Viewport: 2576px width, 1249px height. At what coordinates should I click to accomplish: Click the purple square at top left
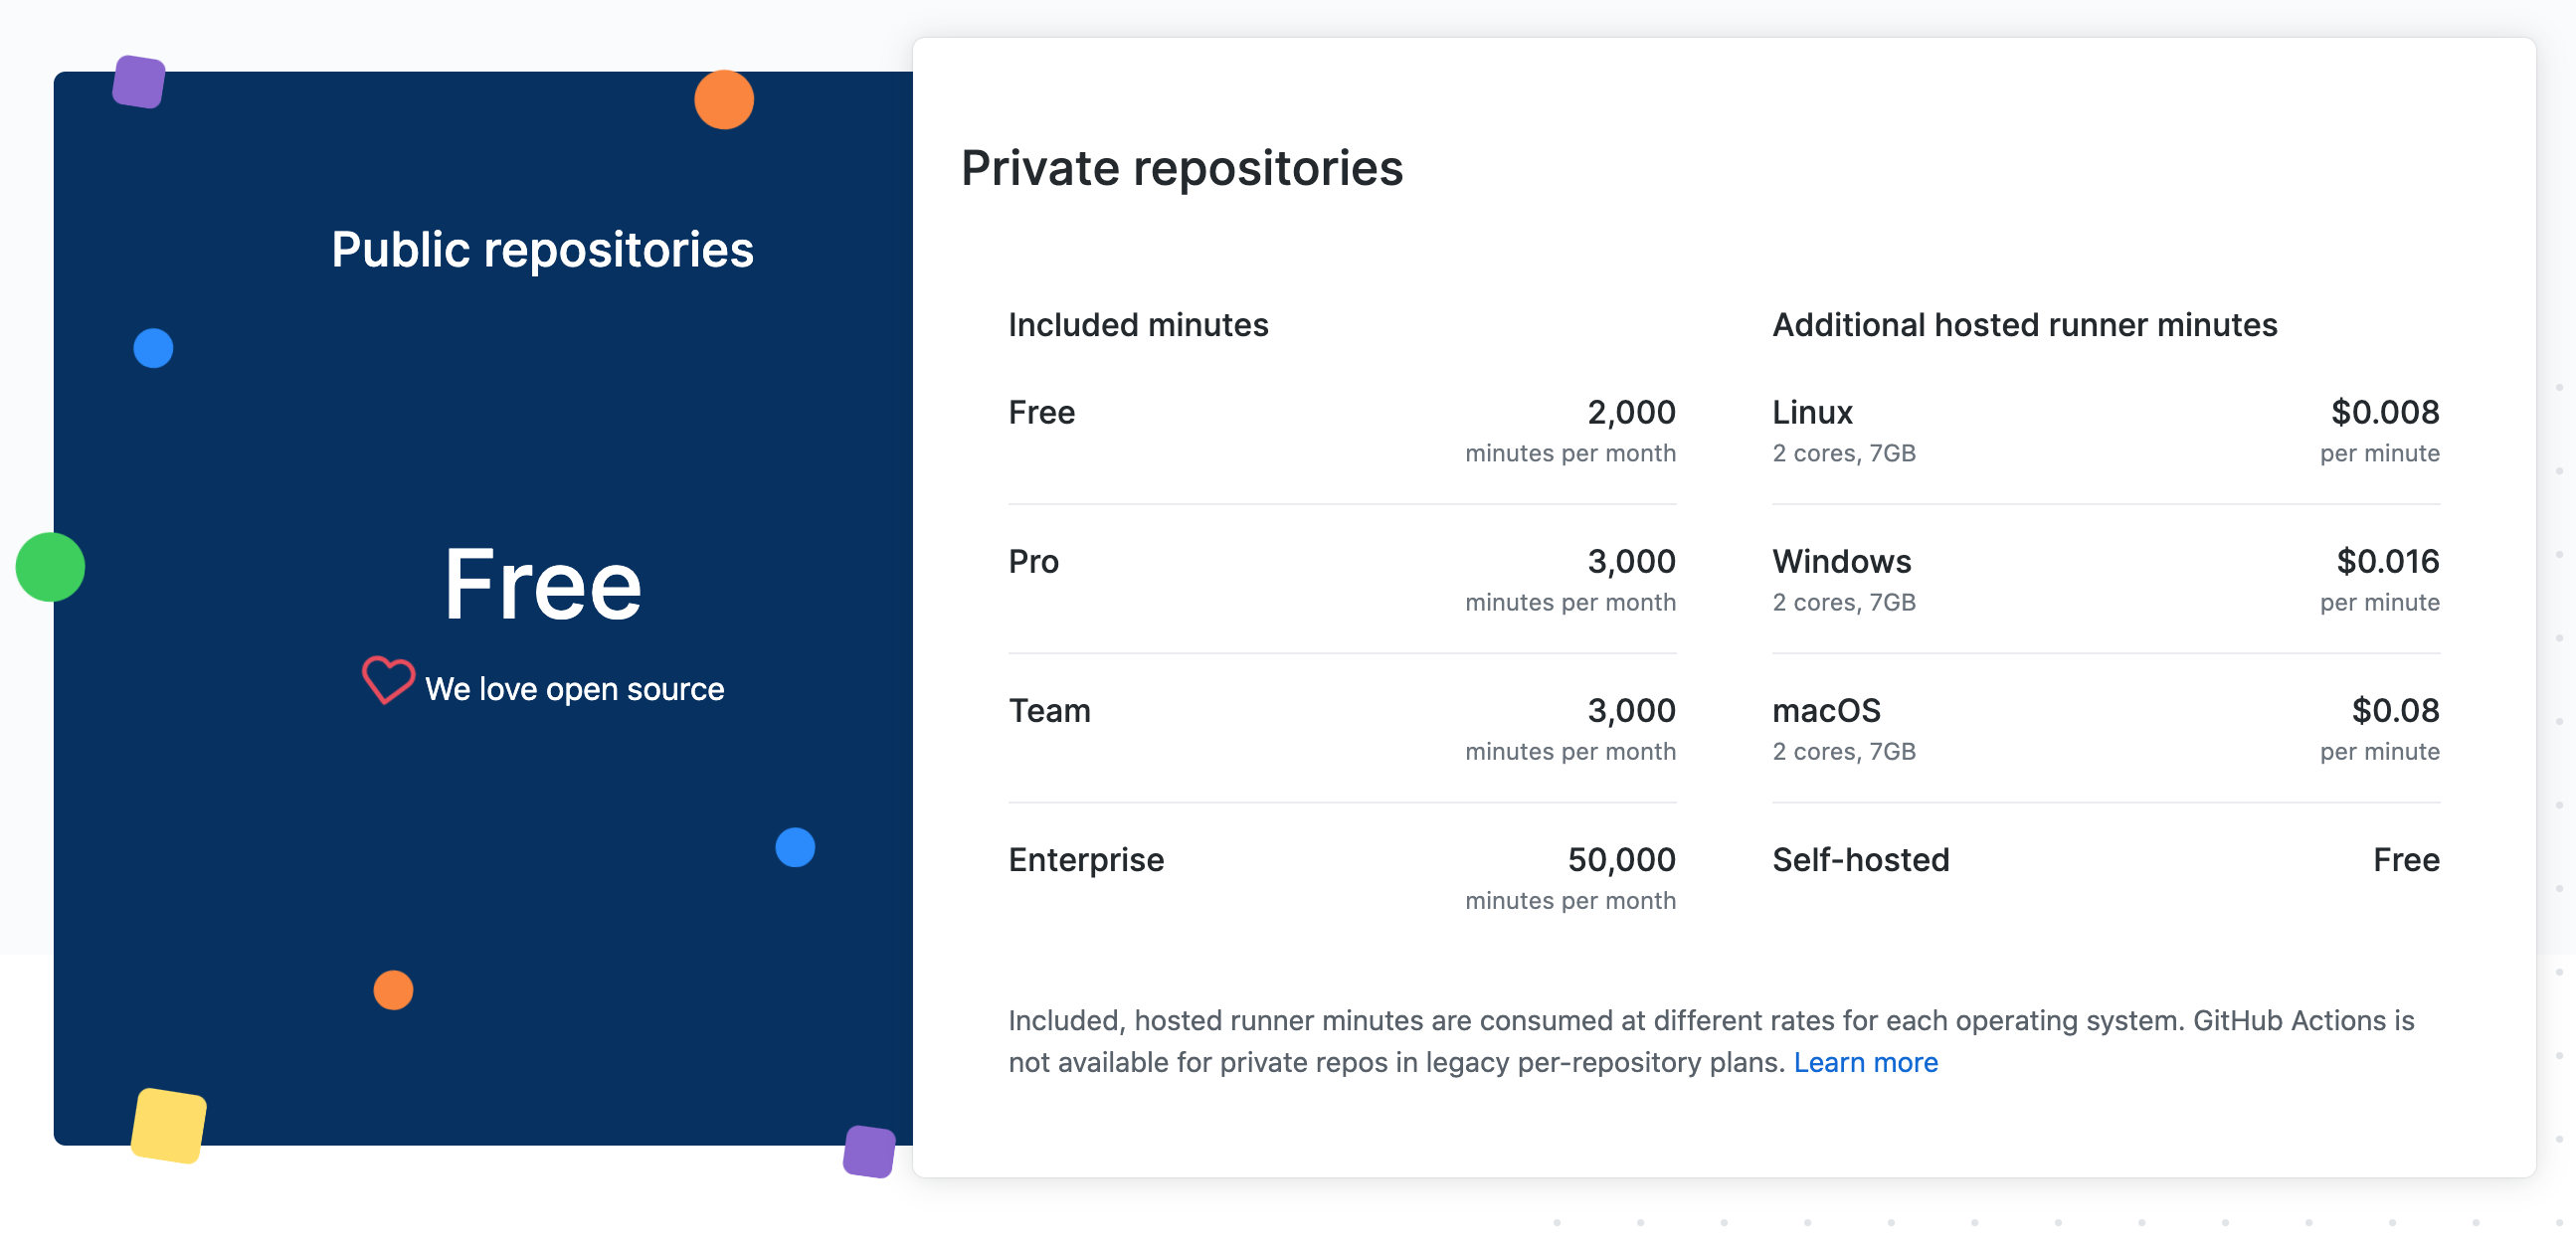click(139, 82)
